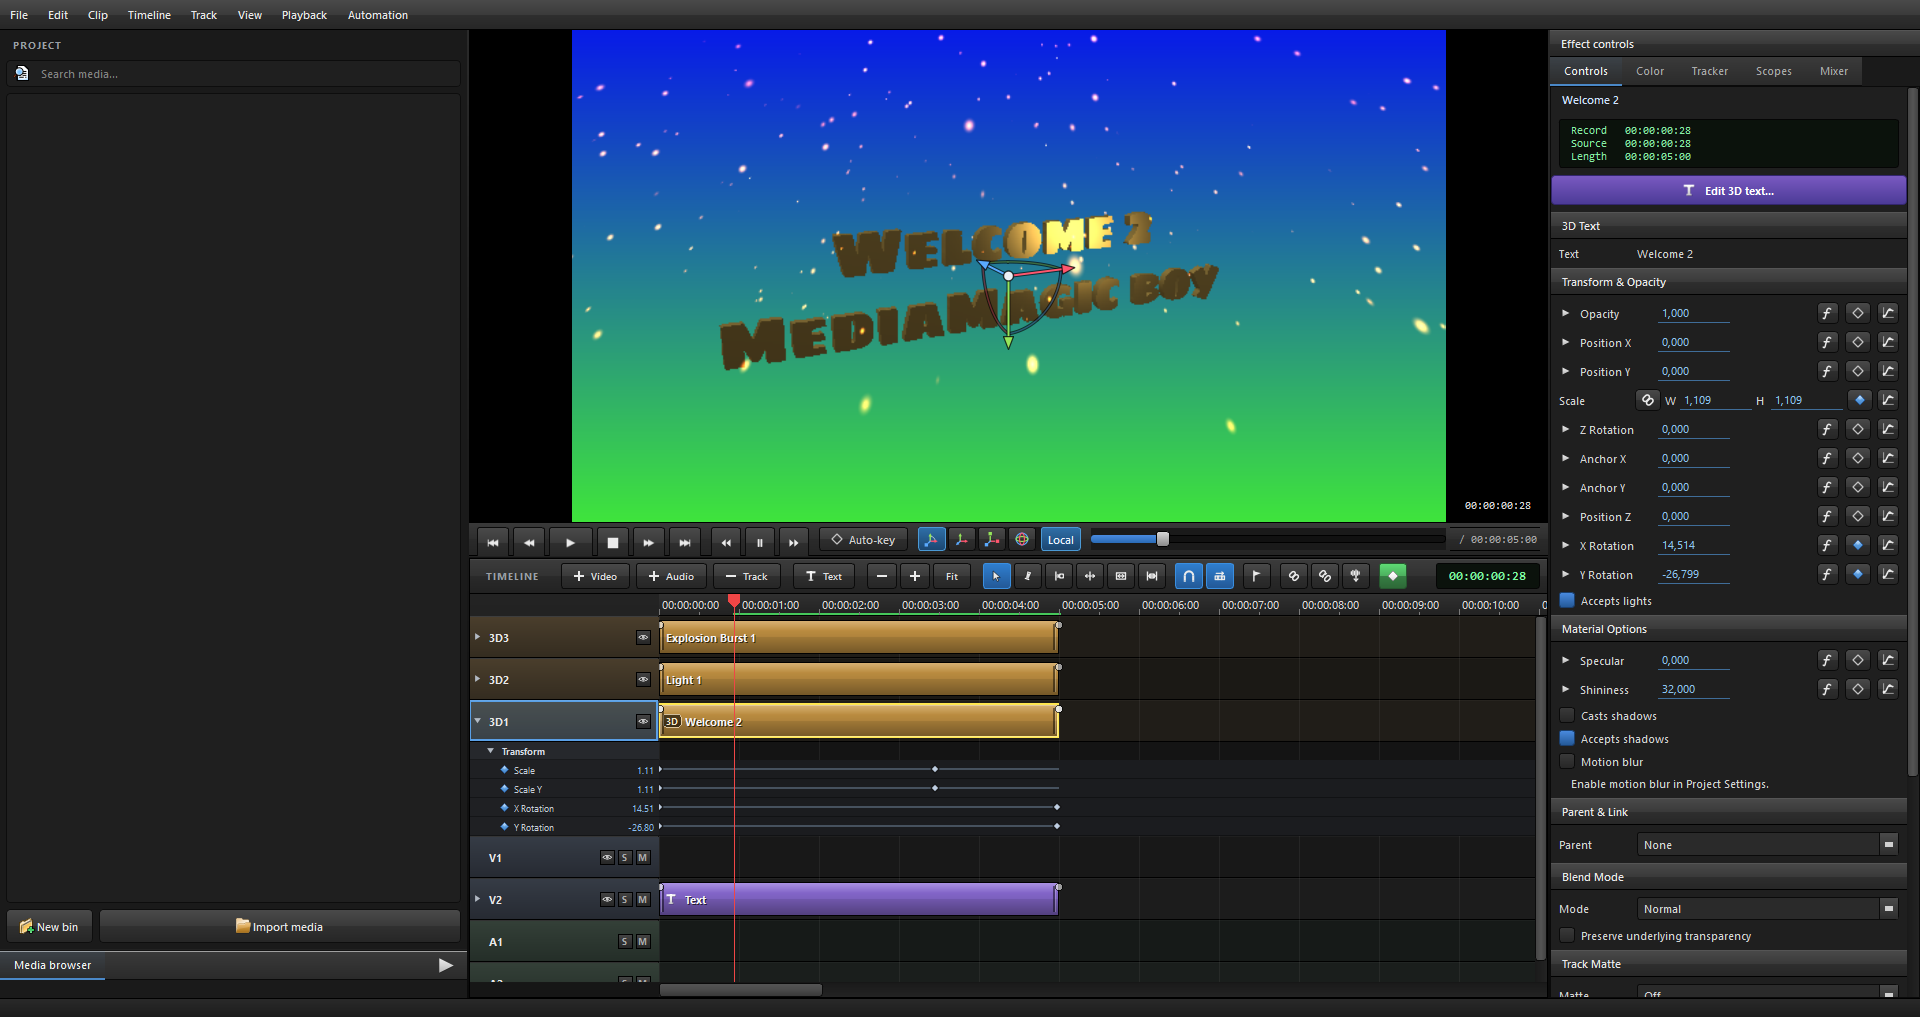This screenshot has height=1017, width=1920.
Task: Toggle the ripple edit mode icon
Action: pyautogui.click(x=1220, y=576)
